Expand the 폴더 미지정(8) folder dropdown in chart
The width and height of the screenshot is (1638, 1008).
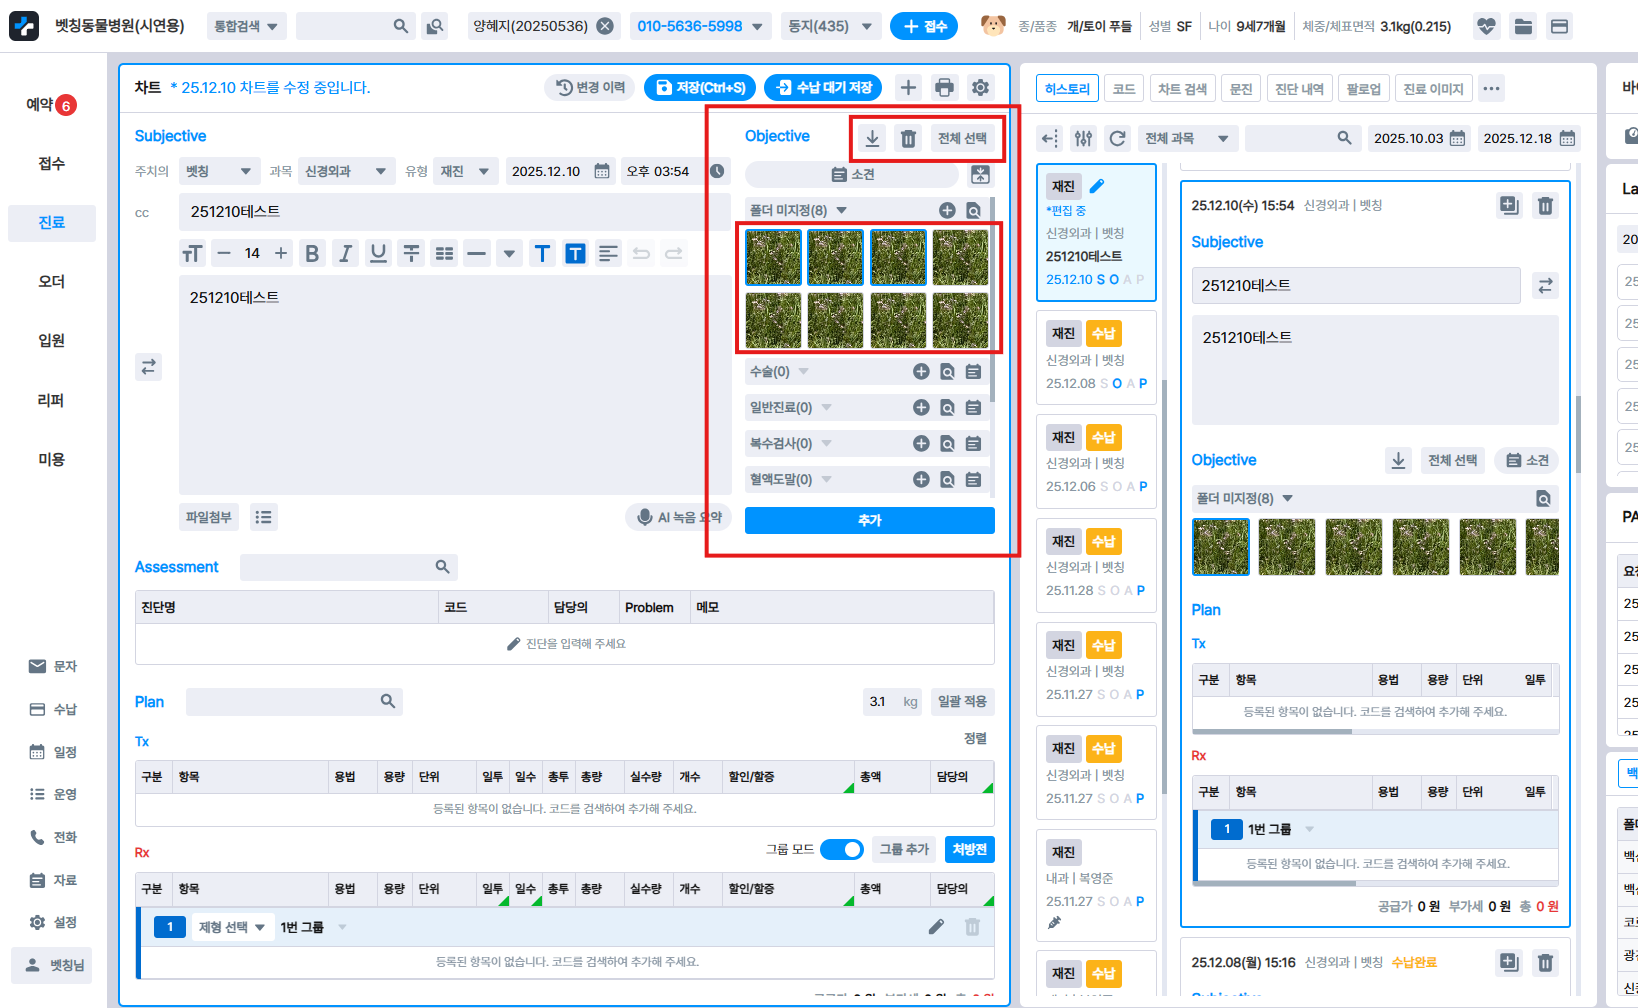pos(841,210)
